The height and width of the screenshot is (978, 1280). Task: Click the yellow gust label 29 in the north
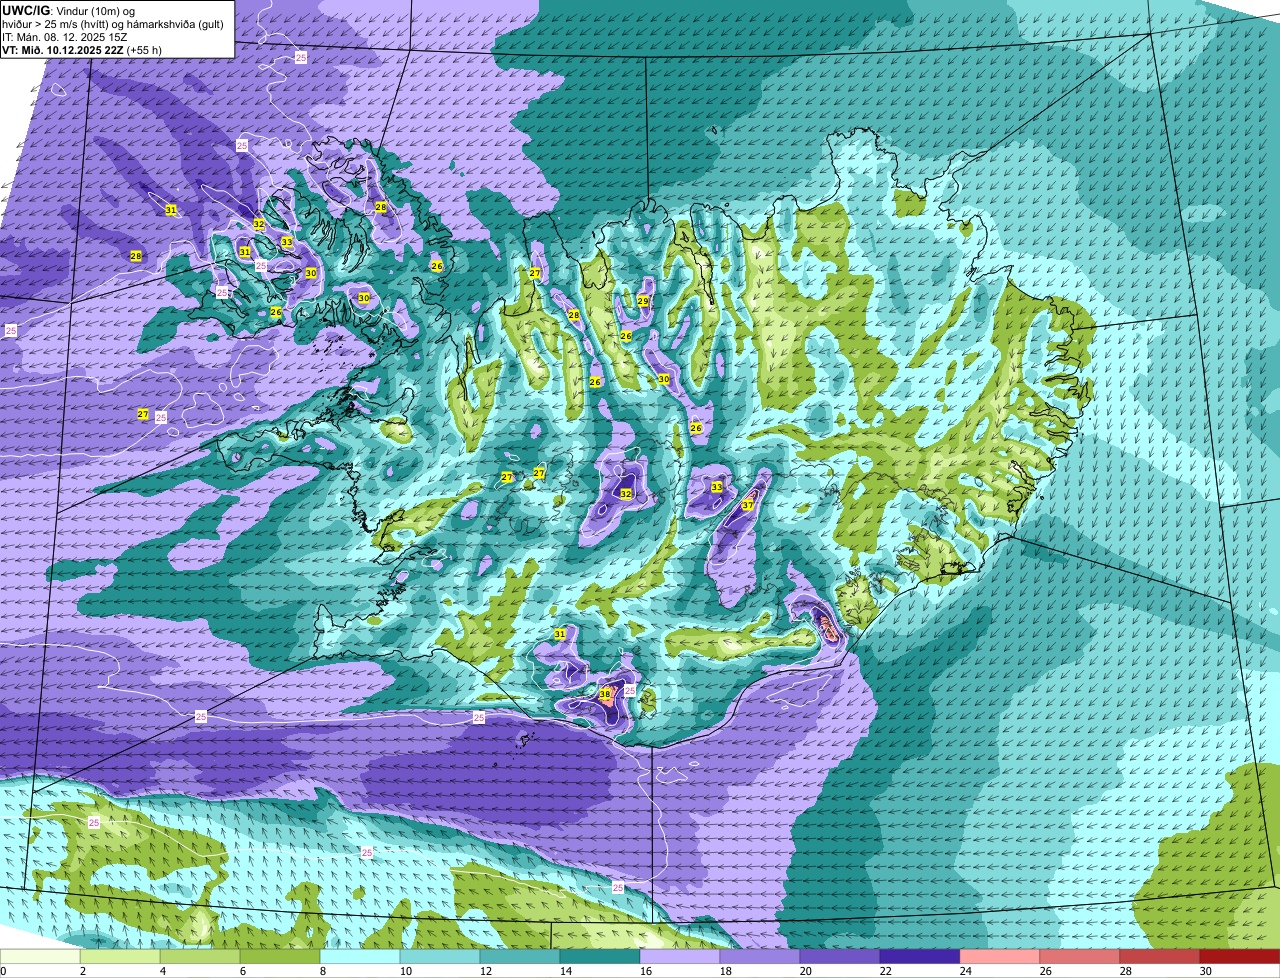tap(643, 301)
